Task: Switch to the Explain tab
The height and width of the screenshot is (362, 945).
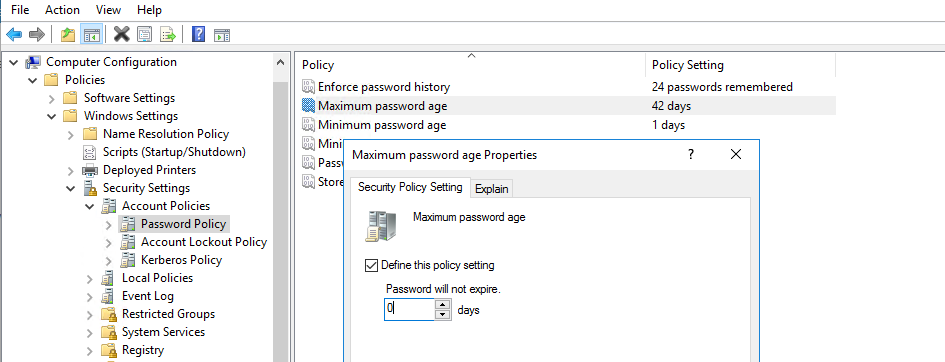Action: click(492, 189)
